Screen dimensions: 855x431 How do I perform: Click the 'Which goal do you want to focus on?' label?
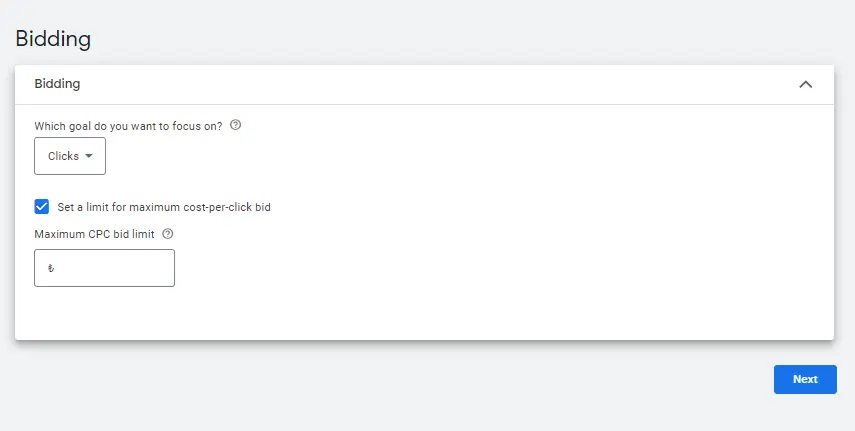(x=128, y=126)
